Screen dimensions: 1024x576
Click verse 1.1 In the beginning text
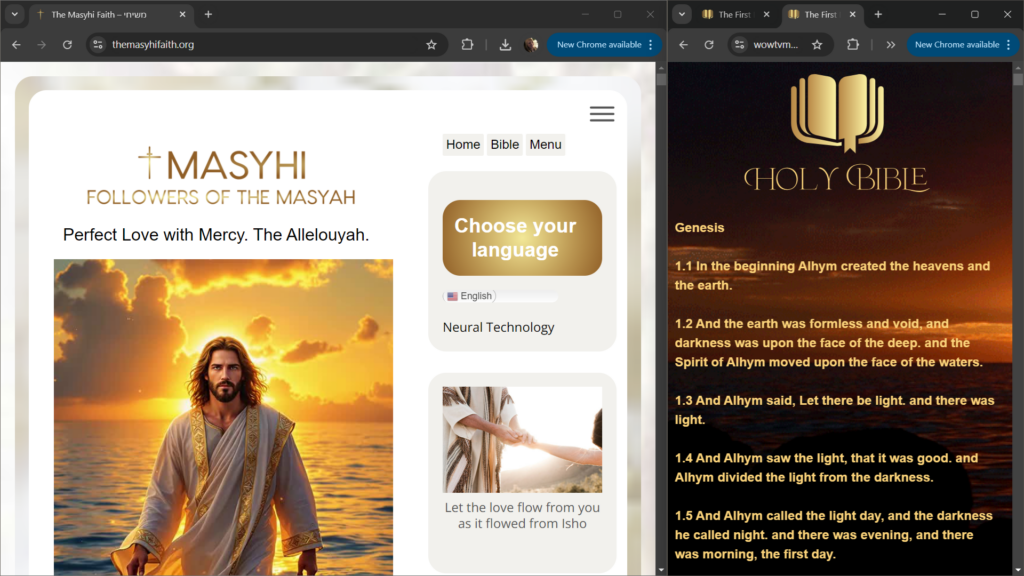pos(832,276)
